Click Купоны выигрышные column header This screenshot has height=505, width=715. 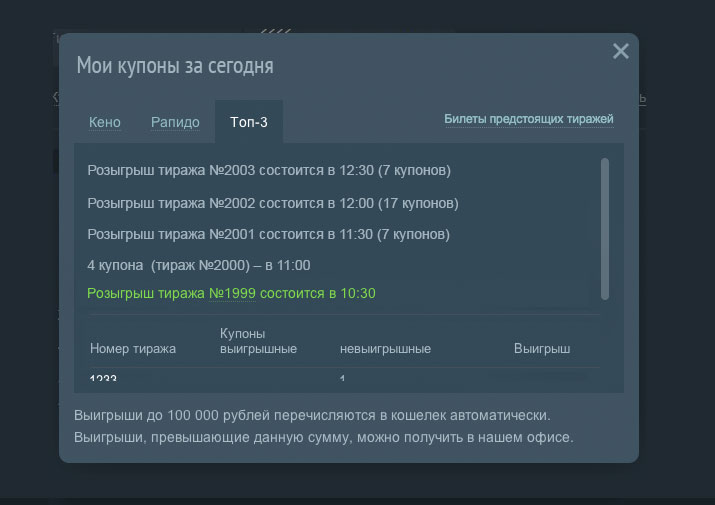[x=258, y=341]
